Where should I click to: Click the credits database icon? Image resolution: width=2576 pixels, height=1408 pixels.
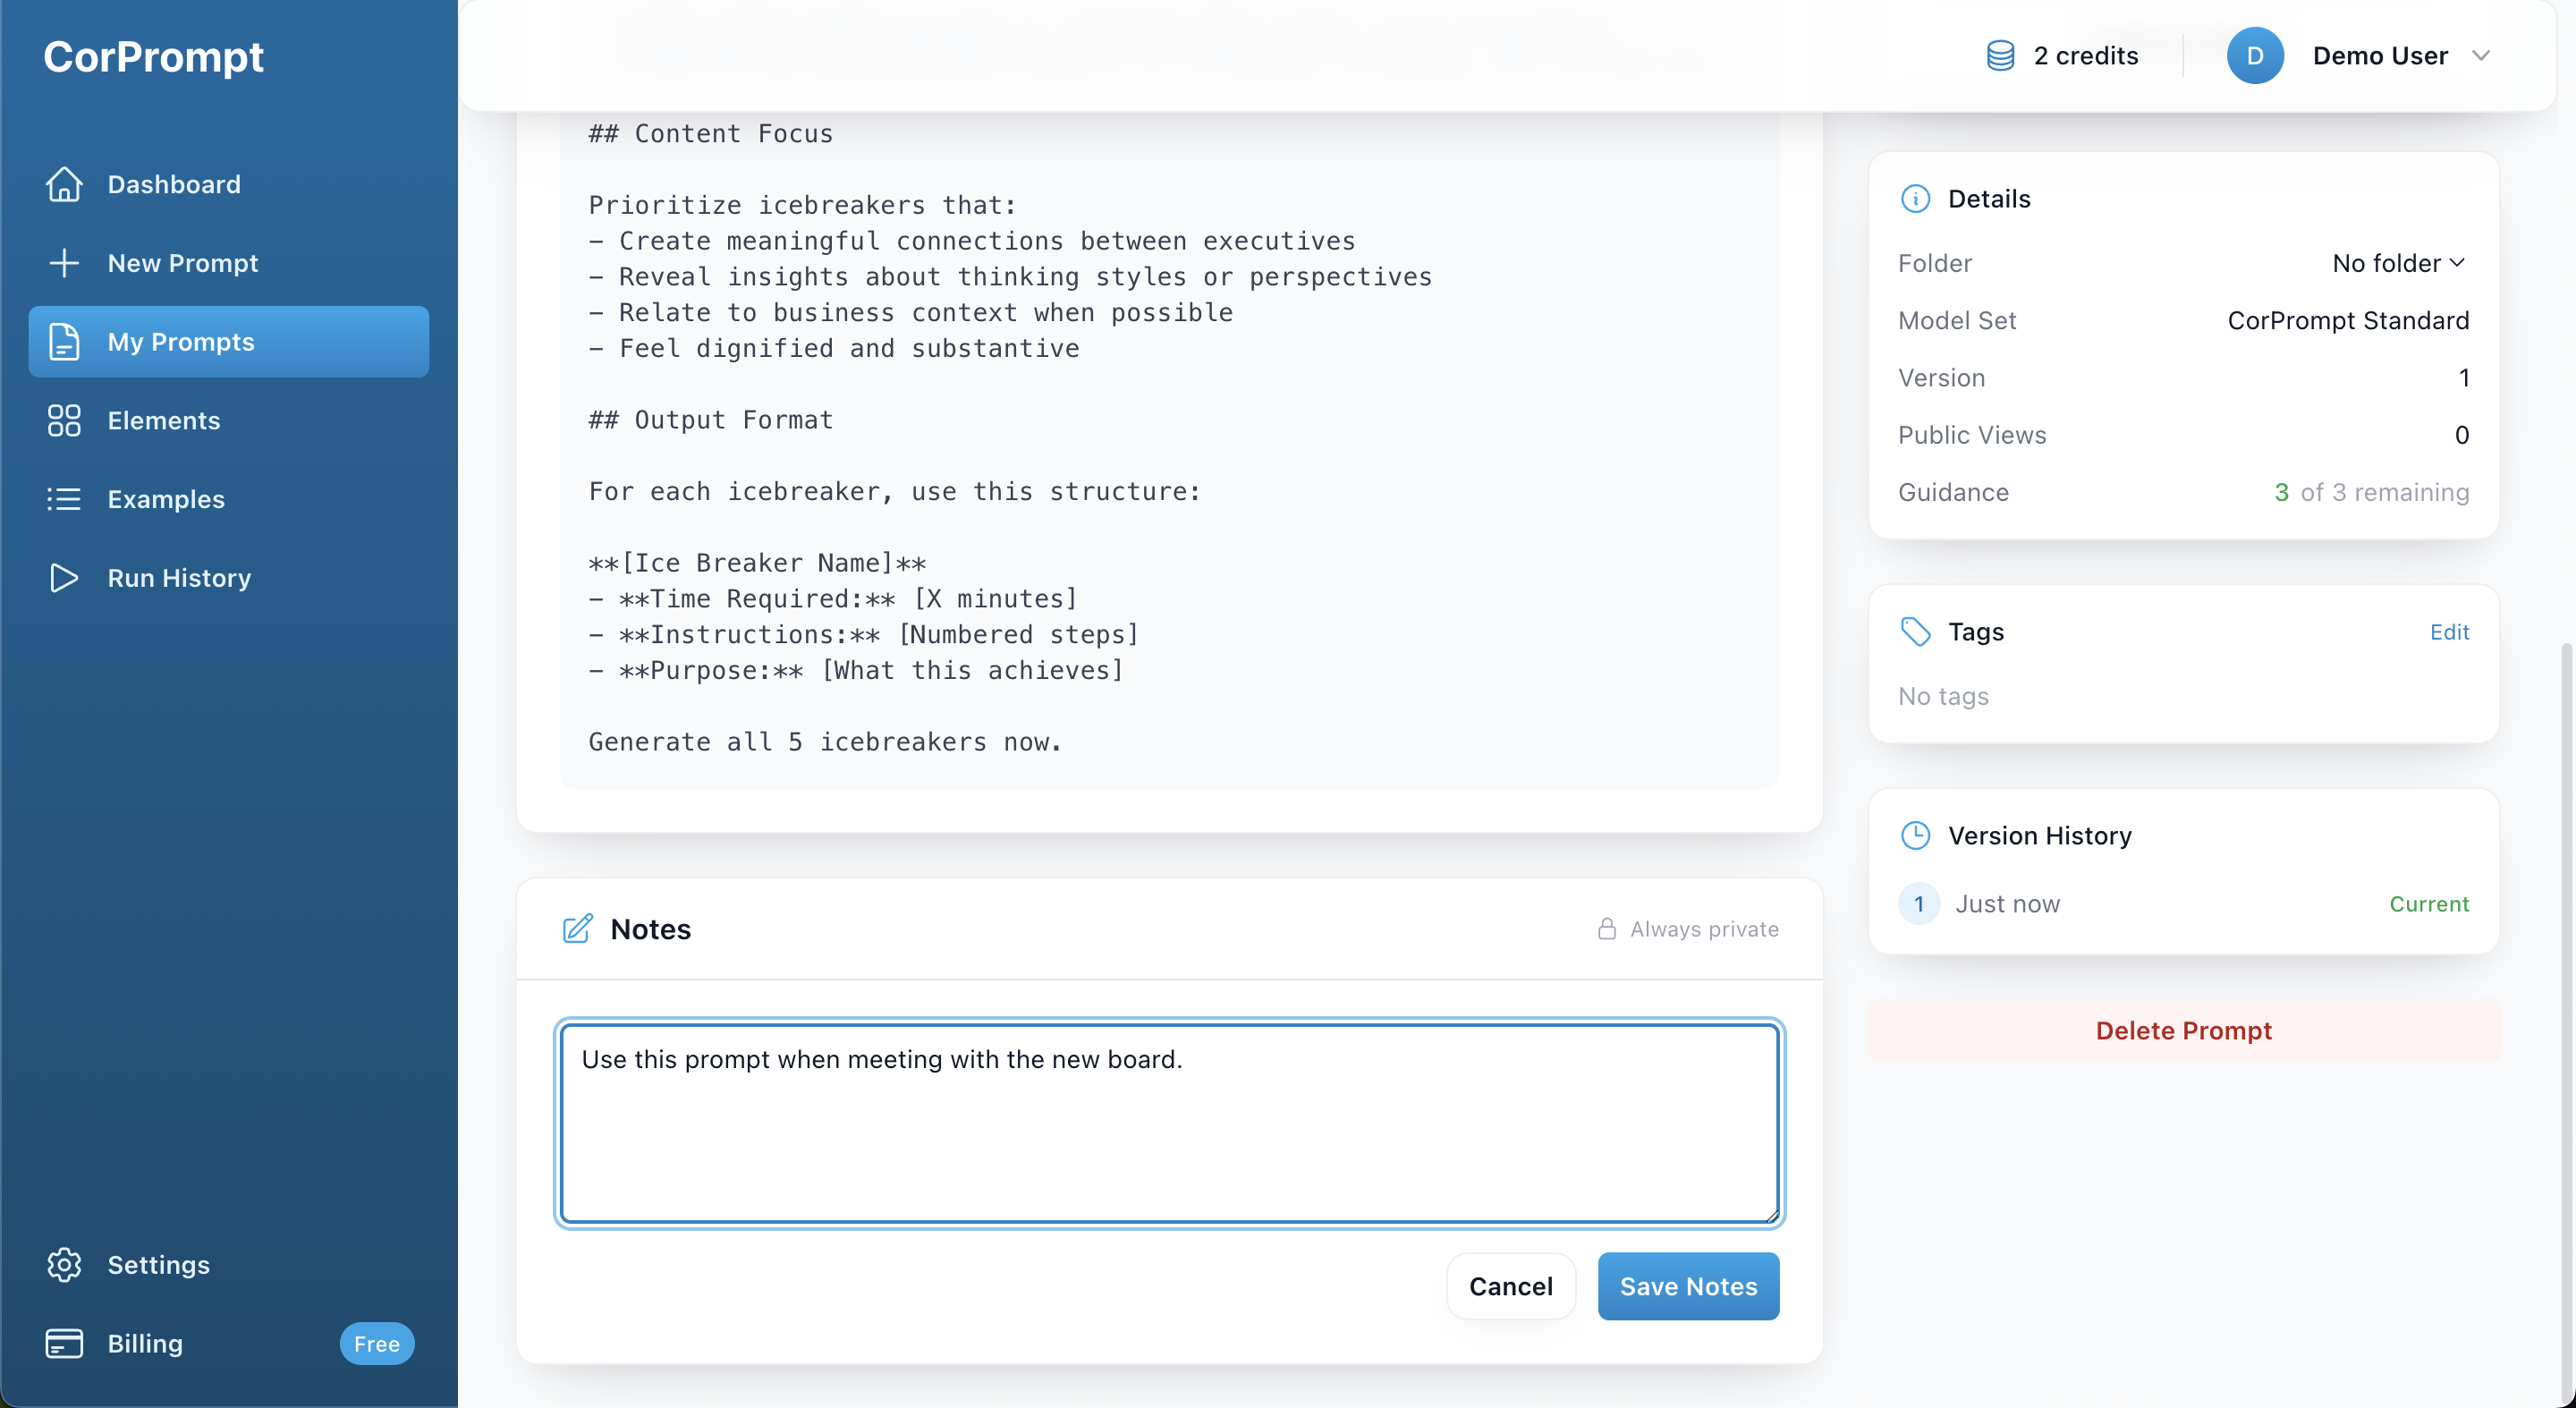[2000, 56]
